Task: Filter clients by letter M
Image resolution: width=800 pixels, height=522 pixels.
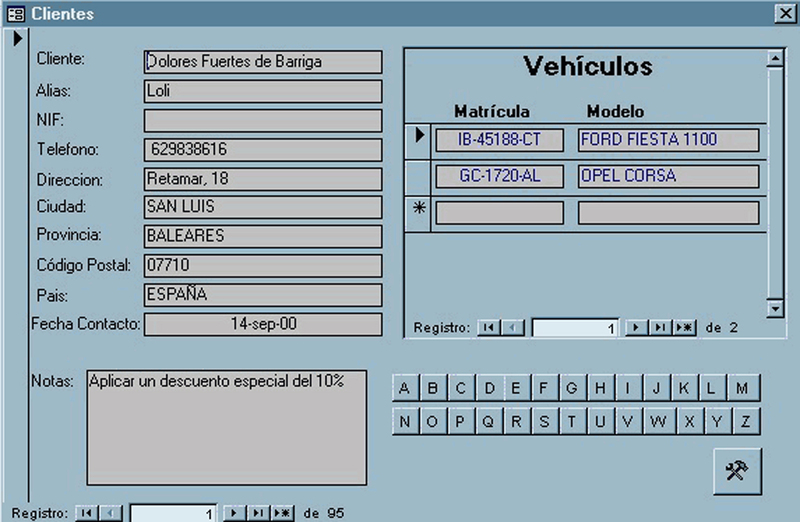Action: click(743, 388)
